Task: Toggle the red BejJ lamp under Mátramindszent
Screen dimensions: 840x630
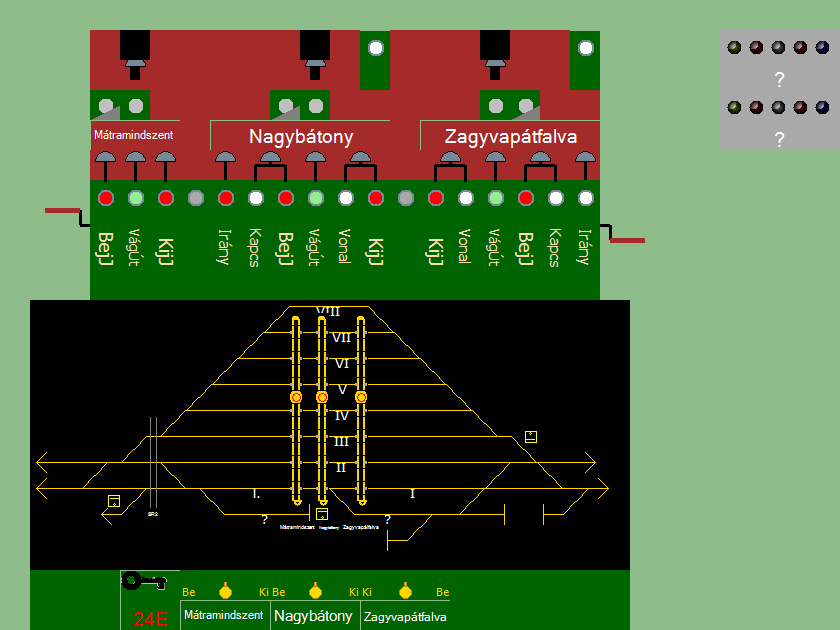Action: [x=105, y=198]
